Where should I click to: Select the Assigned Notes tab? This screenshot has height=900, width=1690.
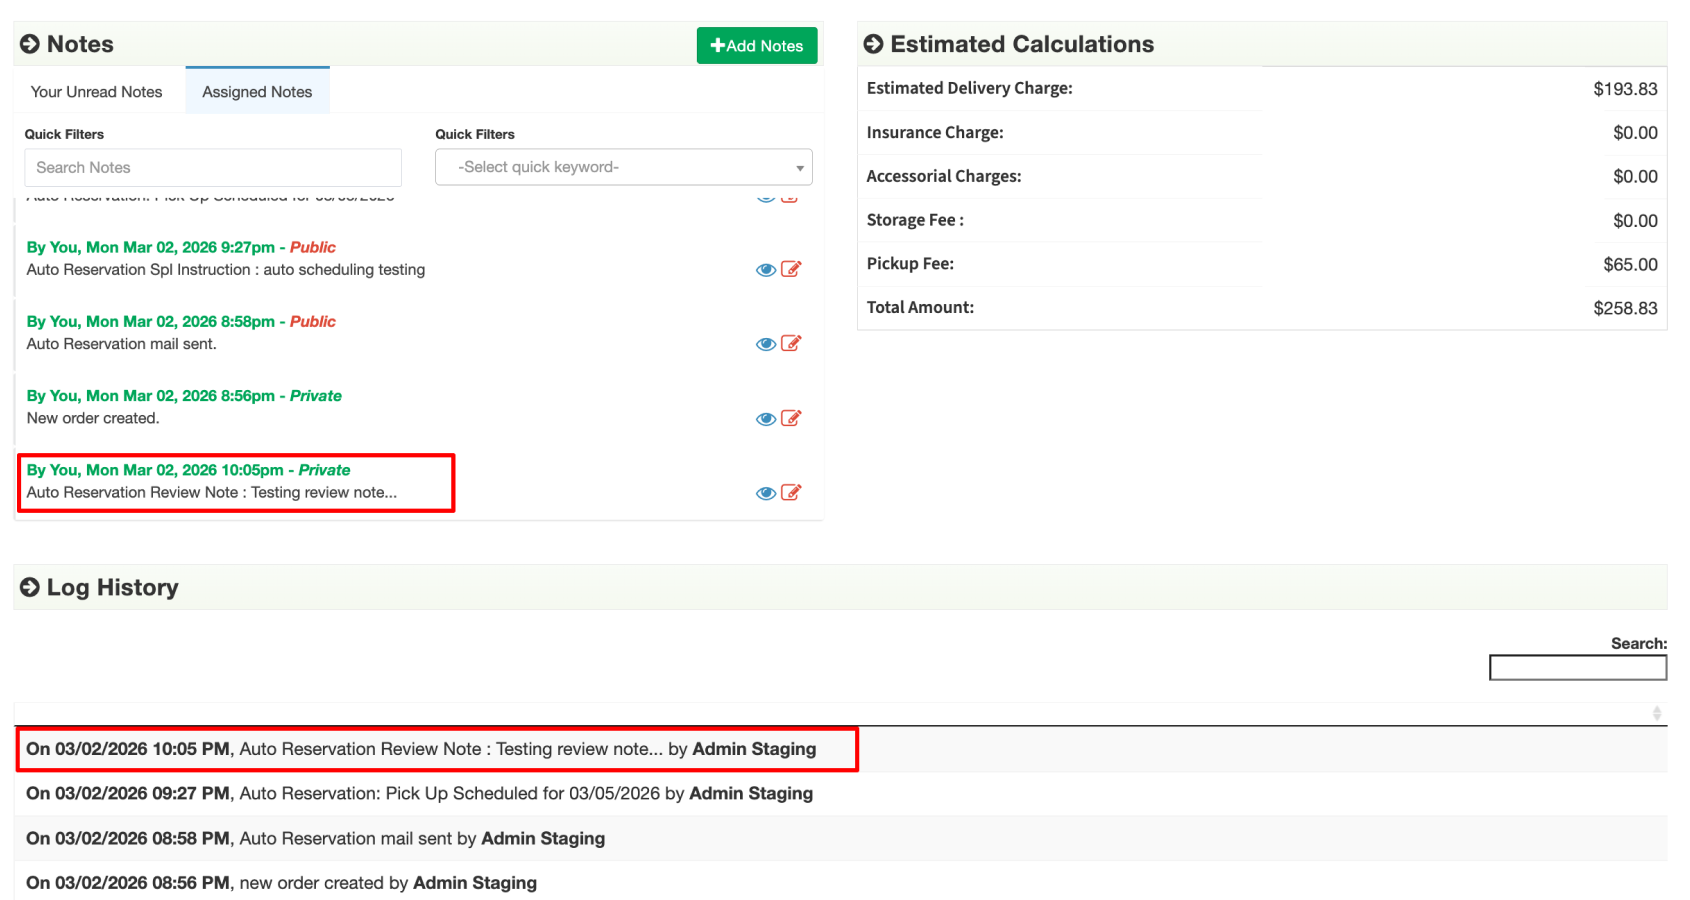(x=257, y=92)
